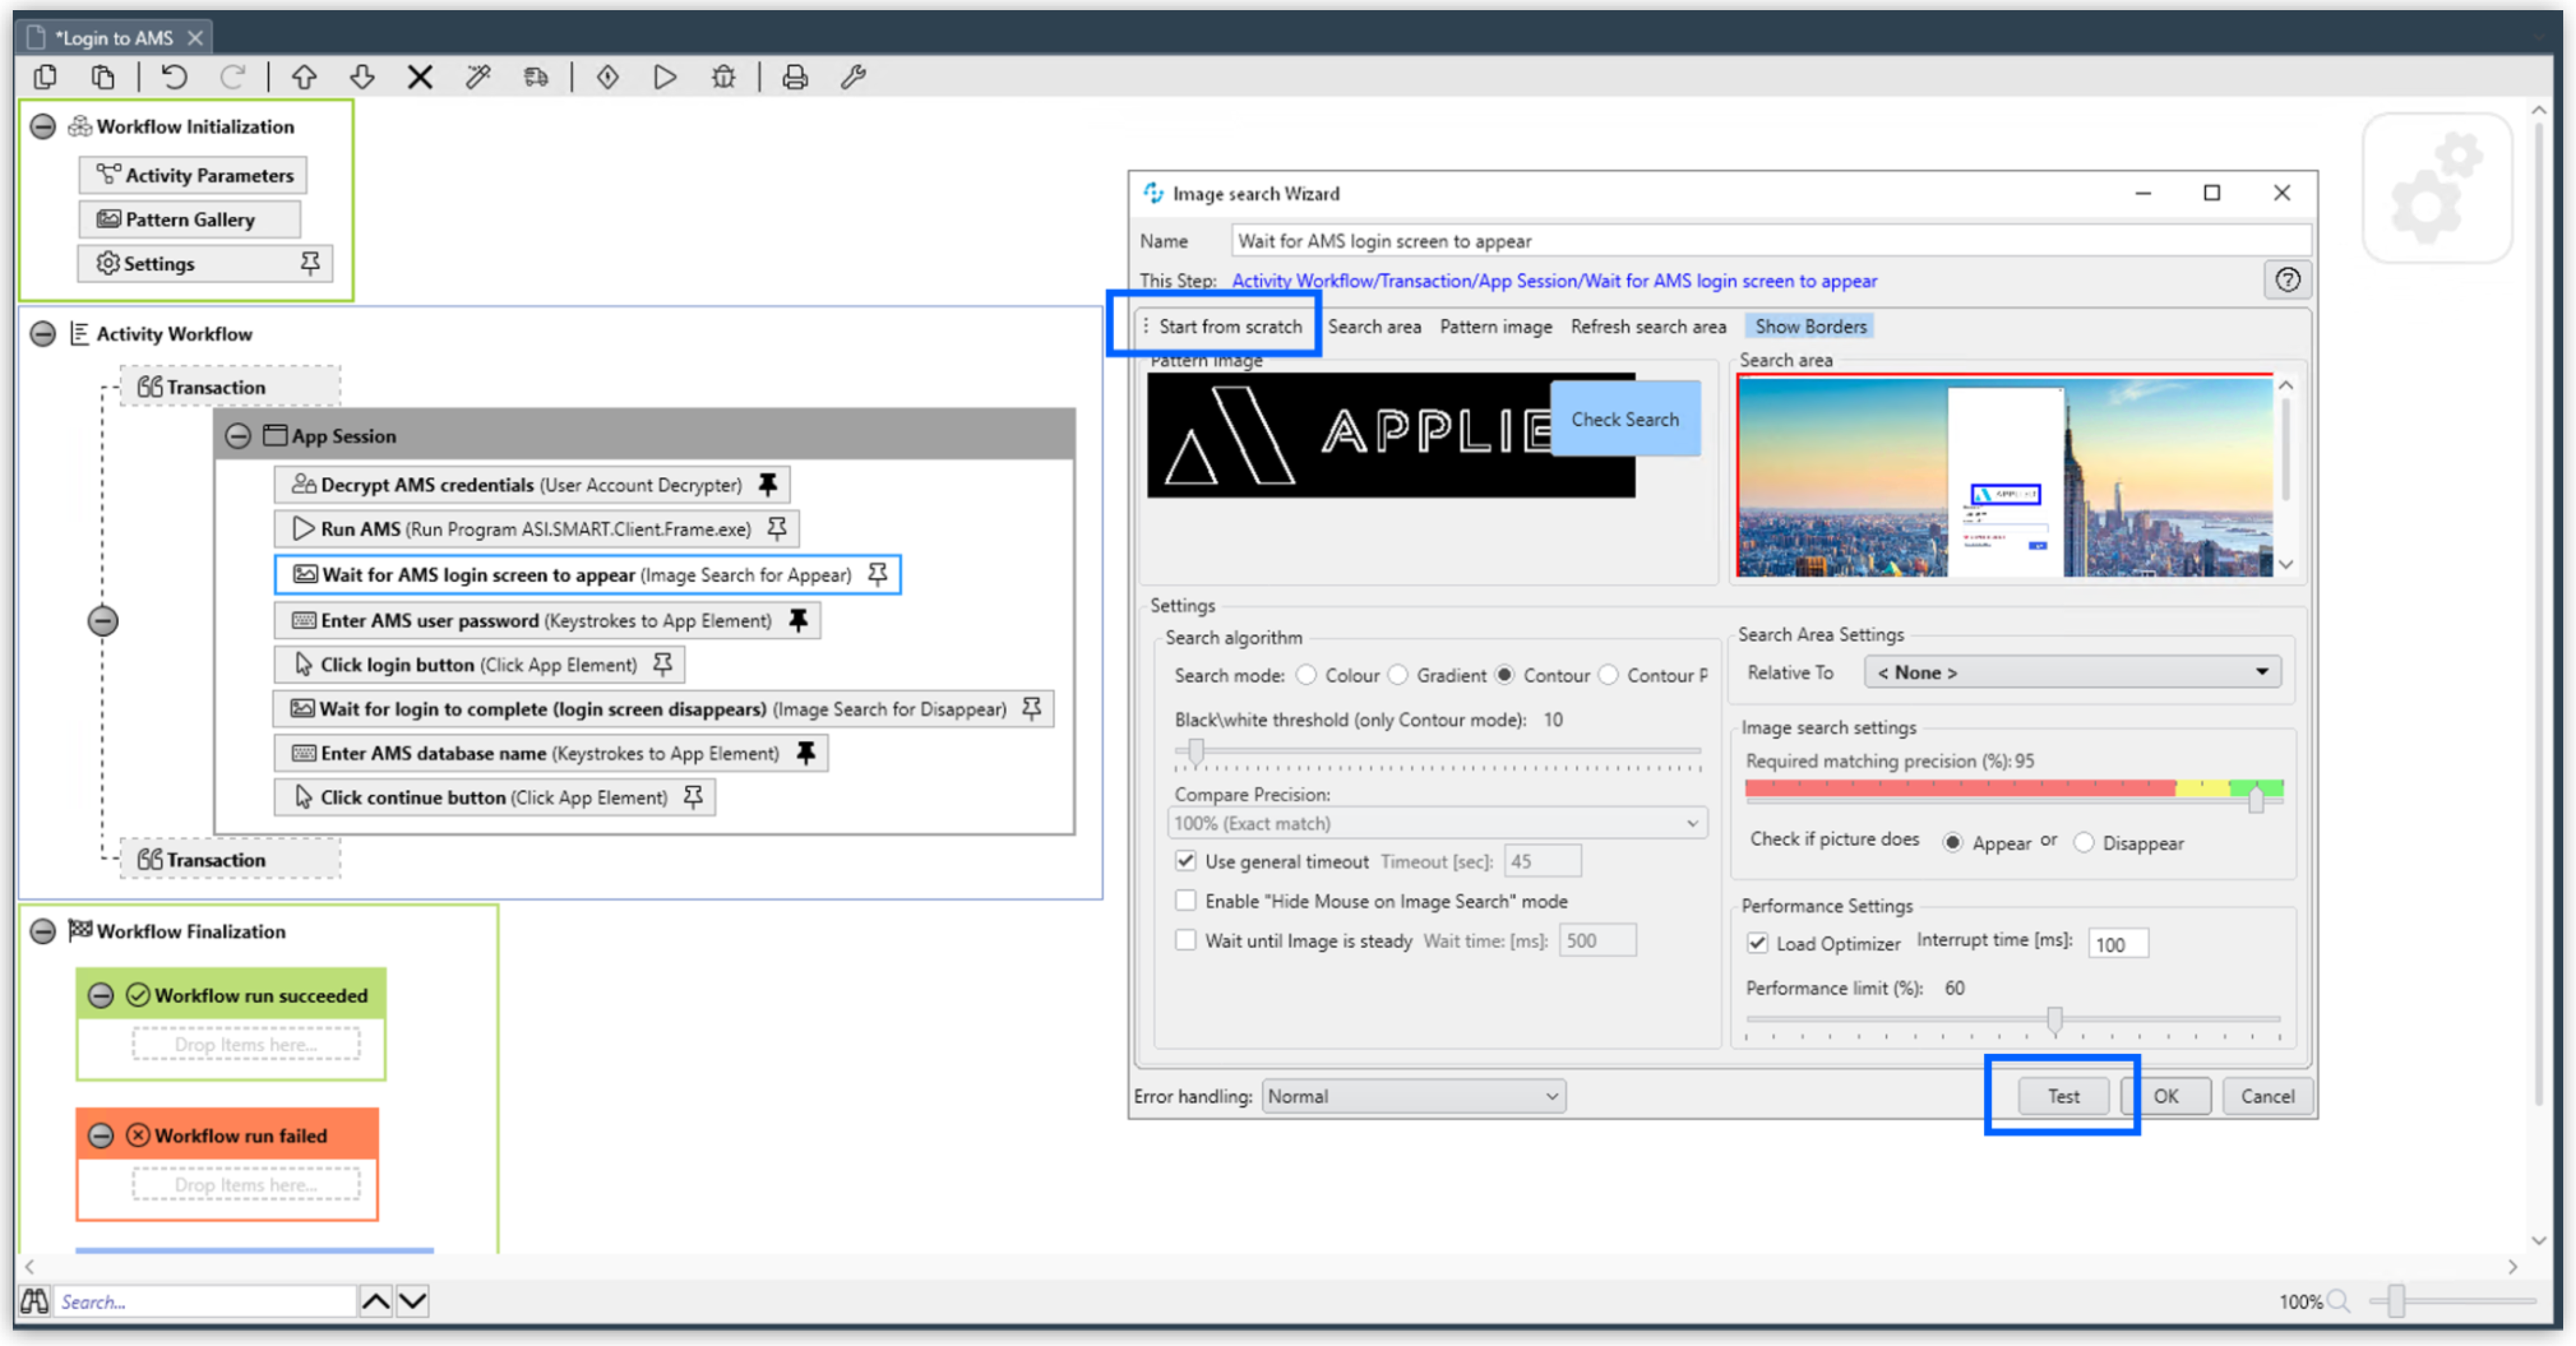
Task: Select the Gradient search mode
Action: pyautogui.click(x=1397, y=675)
